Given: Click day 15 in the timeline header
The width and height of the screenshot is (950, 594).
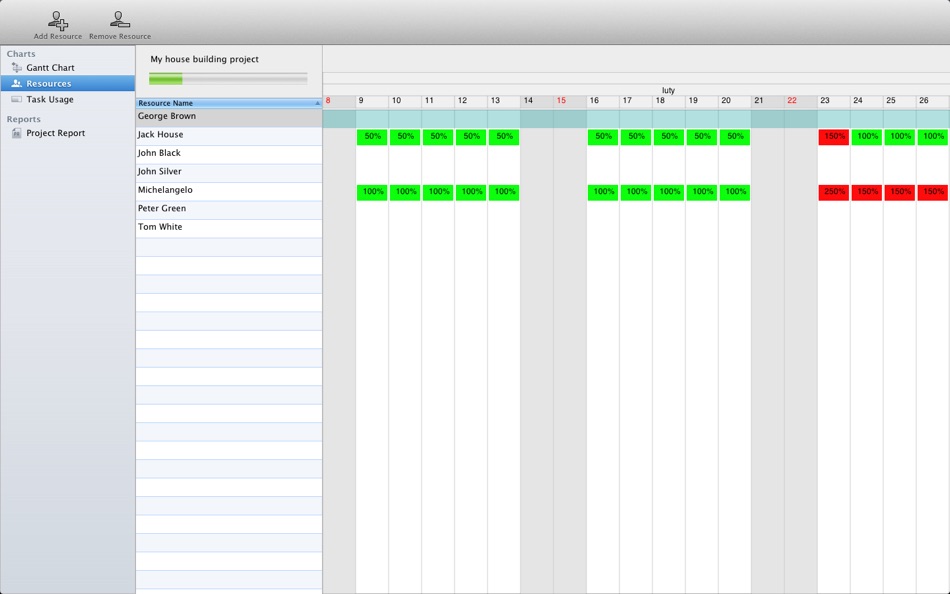Looking at the screenshot, I should [570, 101].
